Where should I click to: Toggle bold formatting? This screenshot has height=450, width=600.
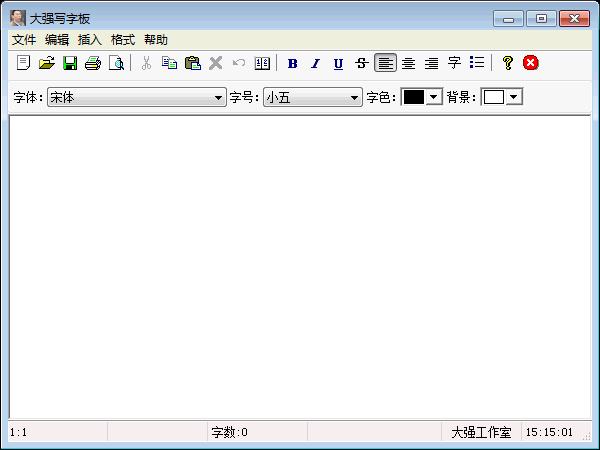292,63
